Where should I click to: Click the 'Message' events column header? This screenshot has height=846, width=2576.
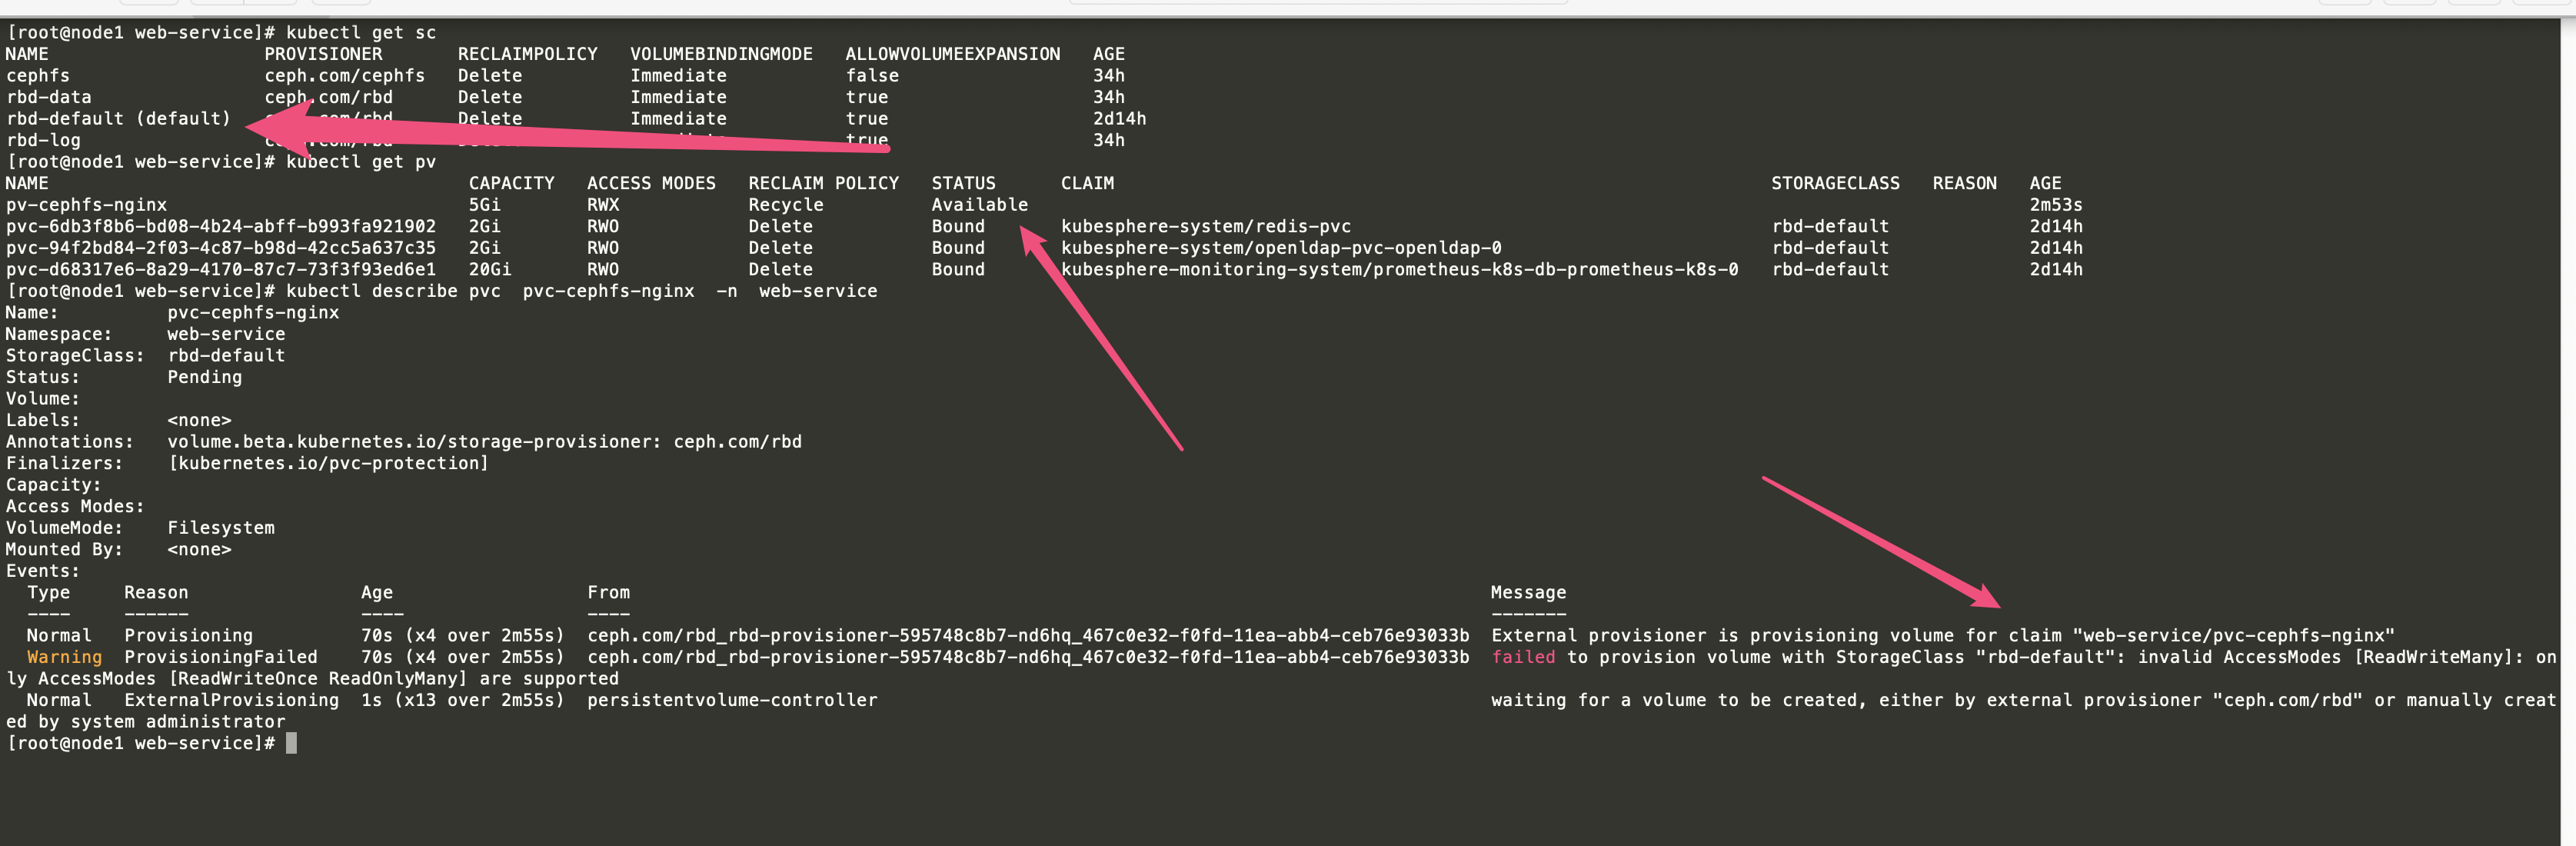pos(1527,593)
